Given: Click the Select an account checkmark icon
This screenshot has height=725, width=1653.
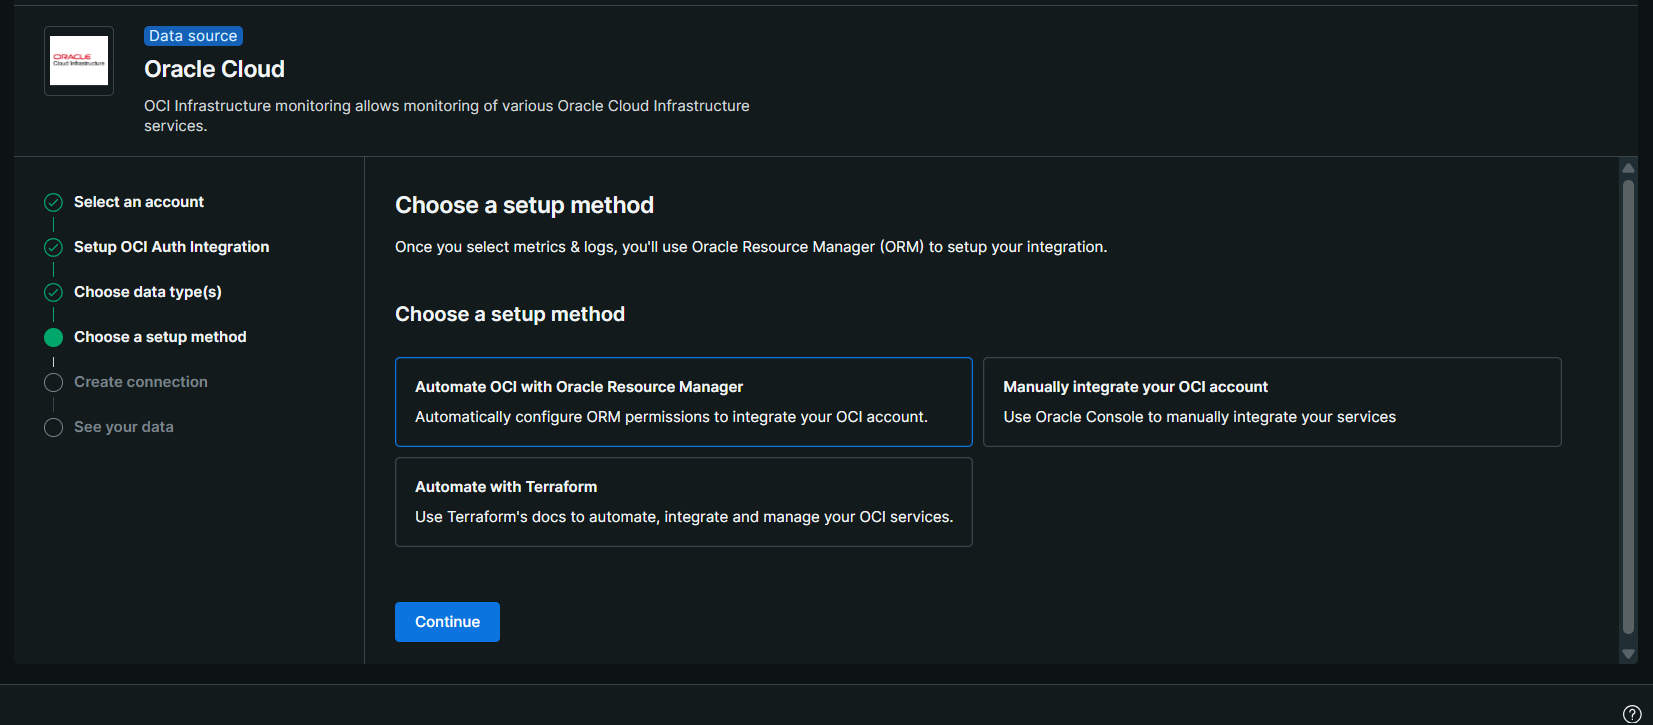Looking at the screenshot, I should tap(54, 203).
